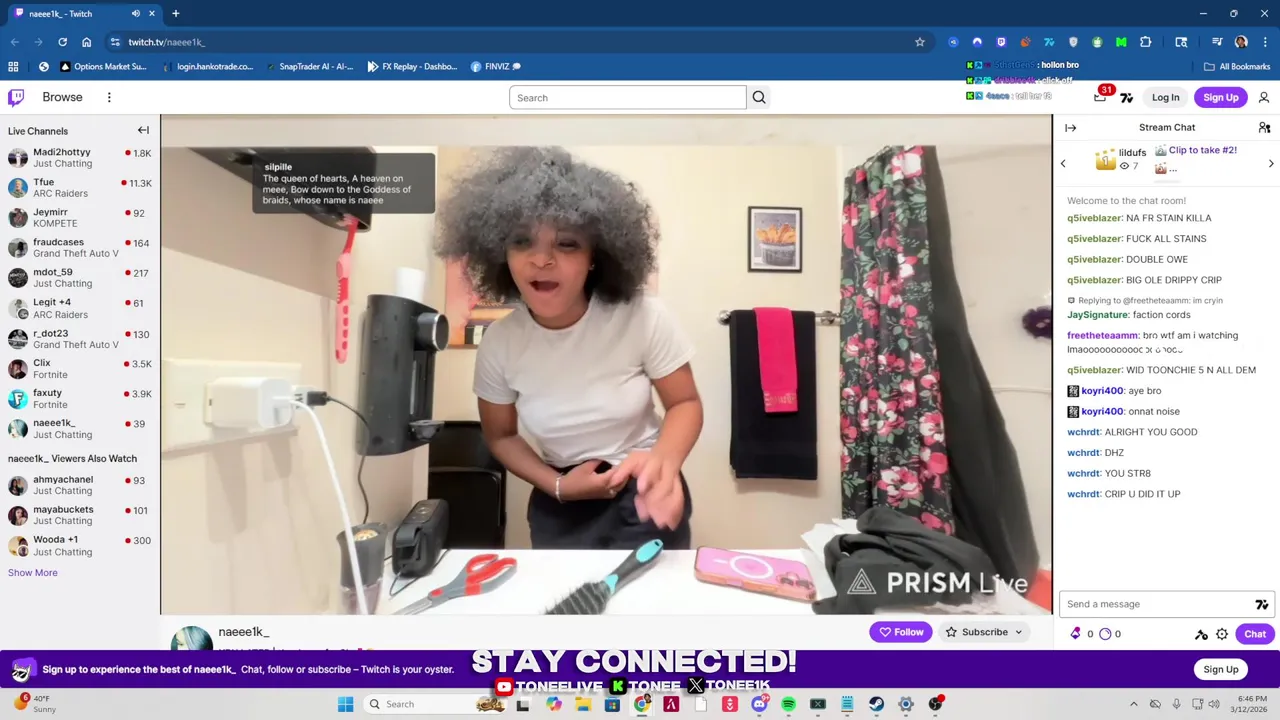Viewport: 1280px width, 720px height.
Task: Go to previous chat leaderboard item
Action: tap(1063, 163)
